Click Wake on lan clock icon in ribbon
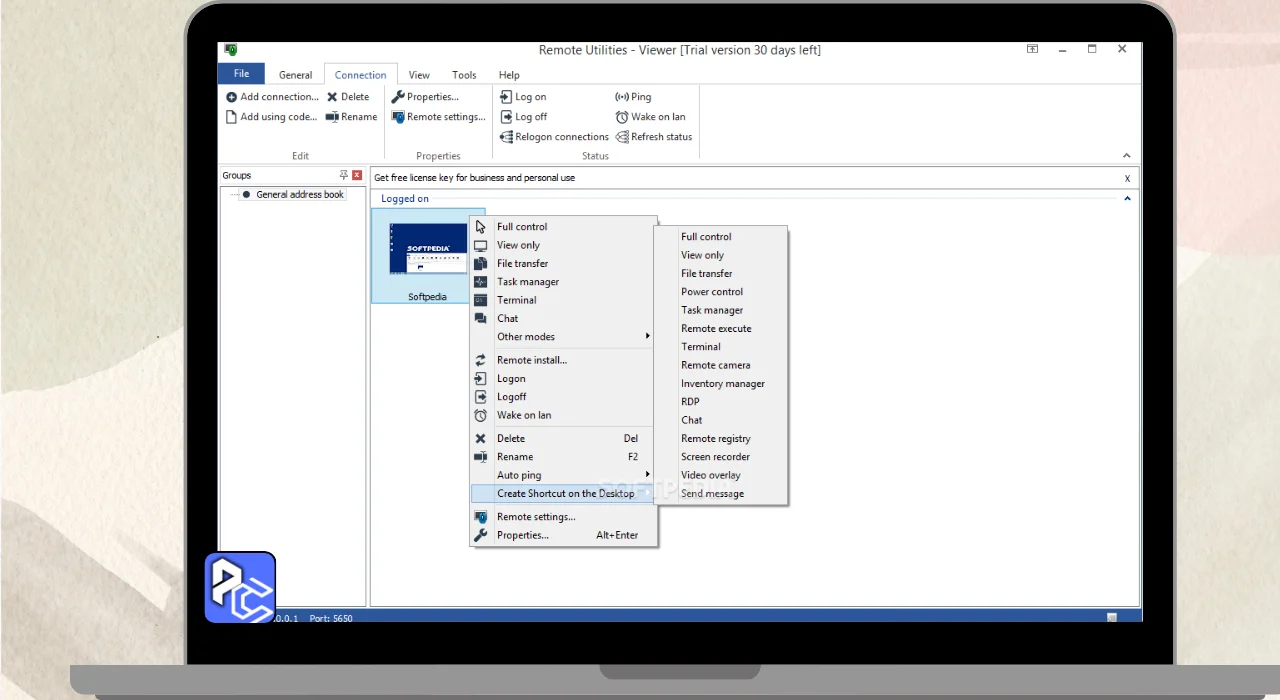 click(x=621, y=117)
